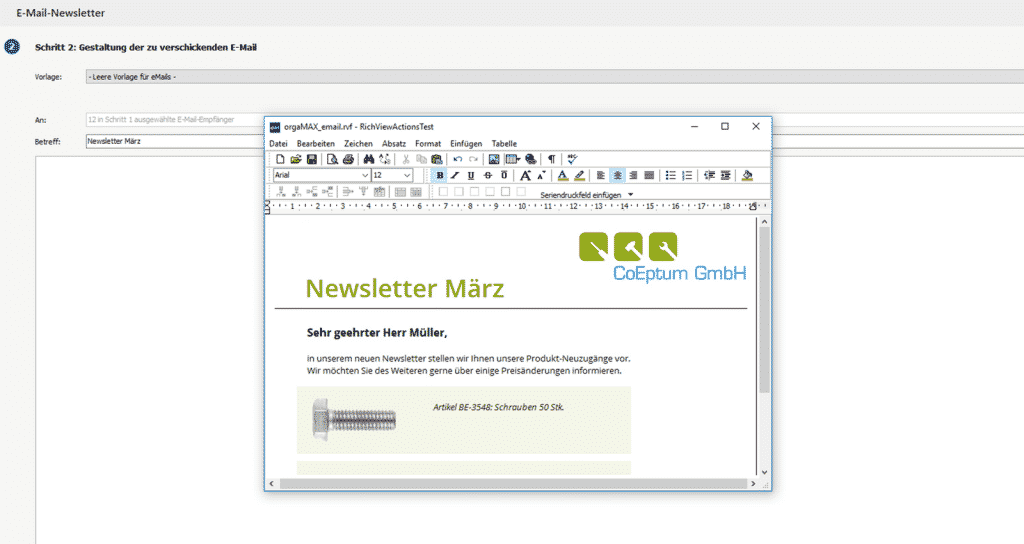The height and width of the screenshot is (544, 1024).
Task: Click the open file folder icon
Action: point(296,159)
